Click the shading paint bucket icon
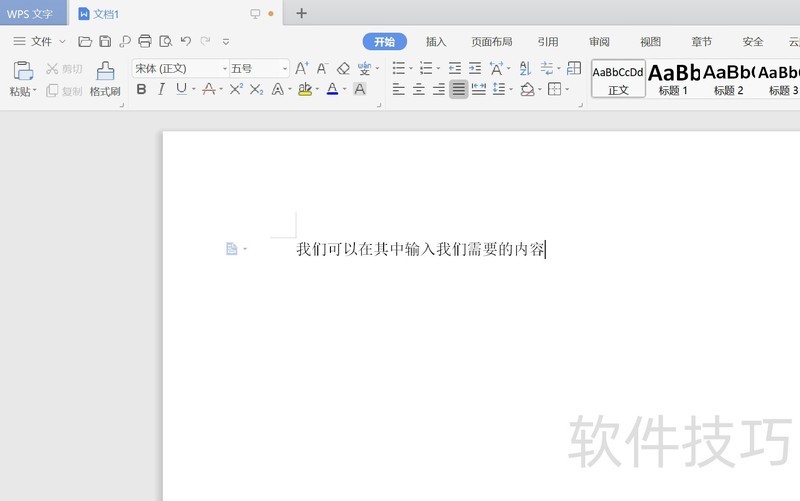Image resolution: width=800 pixels, height=501 pixels. pos(528,89)
